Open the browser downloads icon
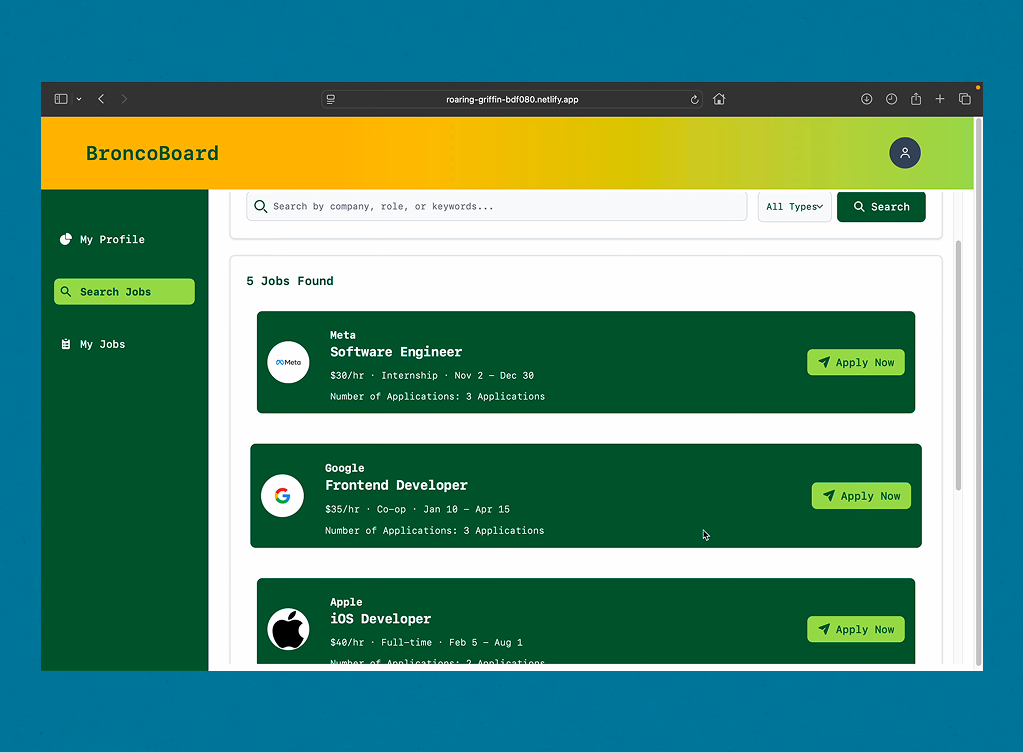This screenshot has height=753, width=1023. click(x=866, y=99)
